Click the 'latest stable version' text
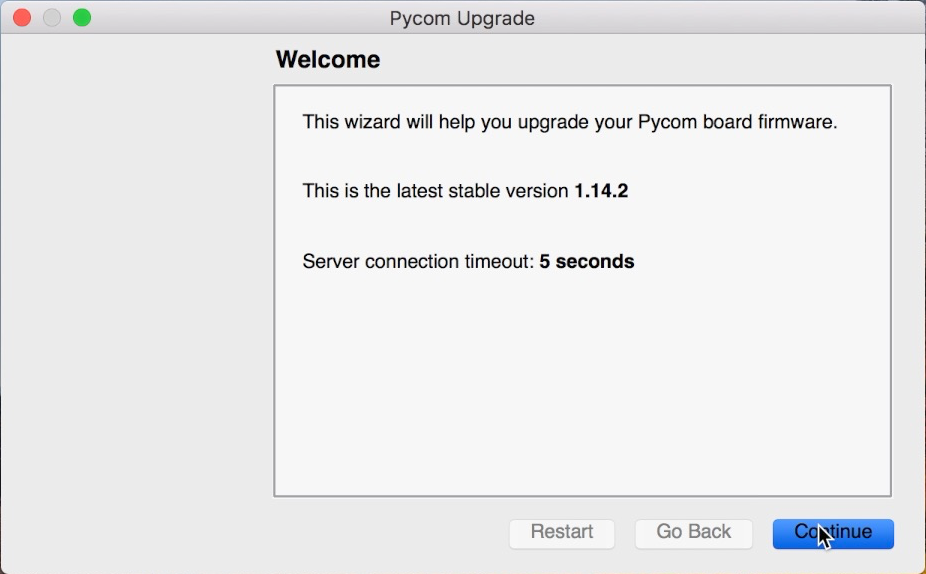Screen dimensions: 926x574 click(x=482, y=191)
